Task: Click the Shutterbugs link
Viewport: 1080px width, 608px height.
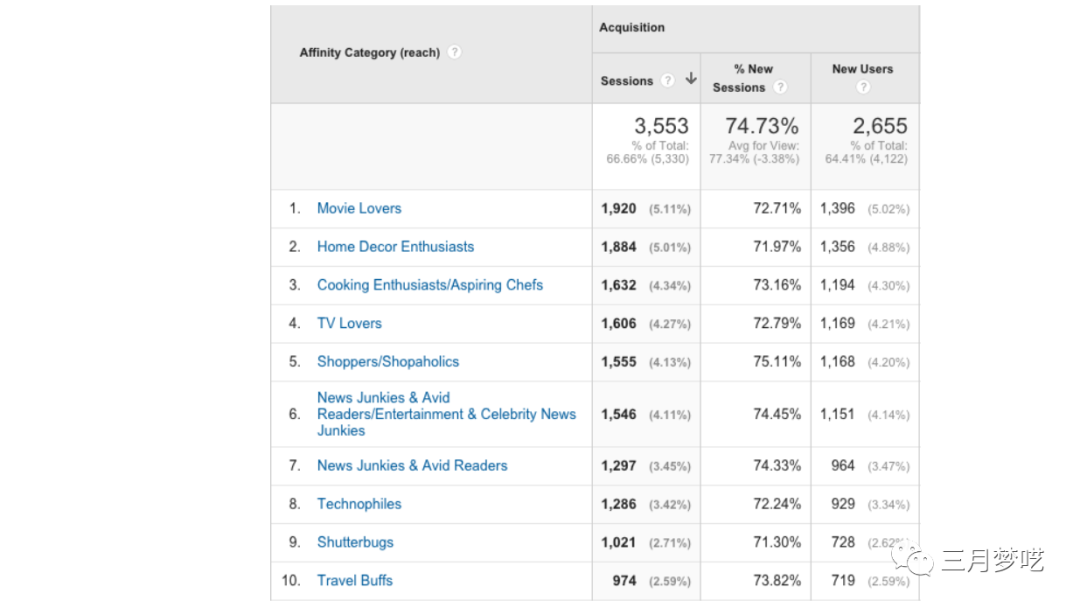Action: click(355, 542)
